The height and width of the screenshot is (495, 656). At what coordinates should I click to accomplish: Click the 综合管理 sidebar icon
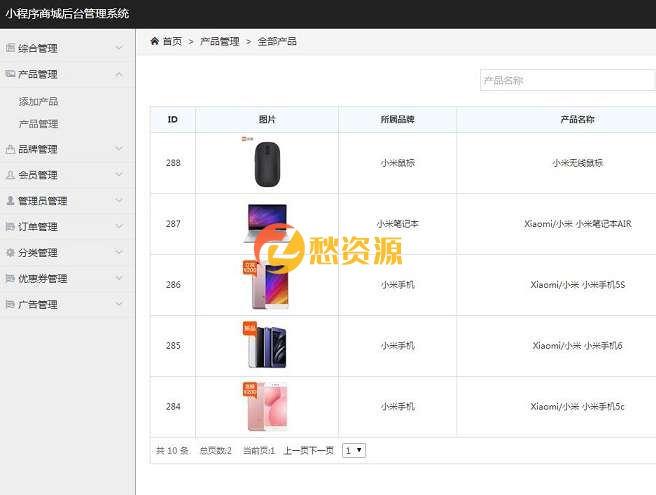[x=10, y=48]
